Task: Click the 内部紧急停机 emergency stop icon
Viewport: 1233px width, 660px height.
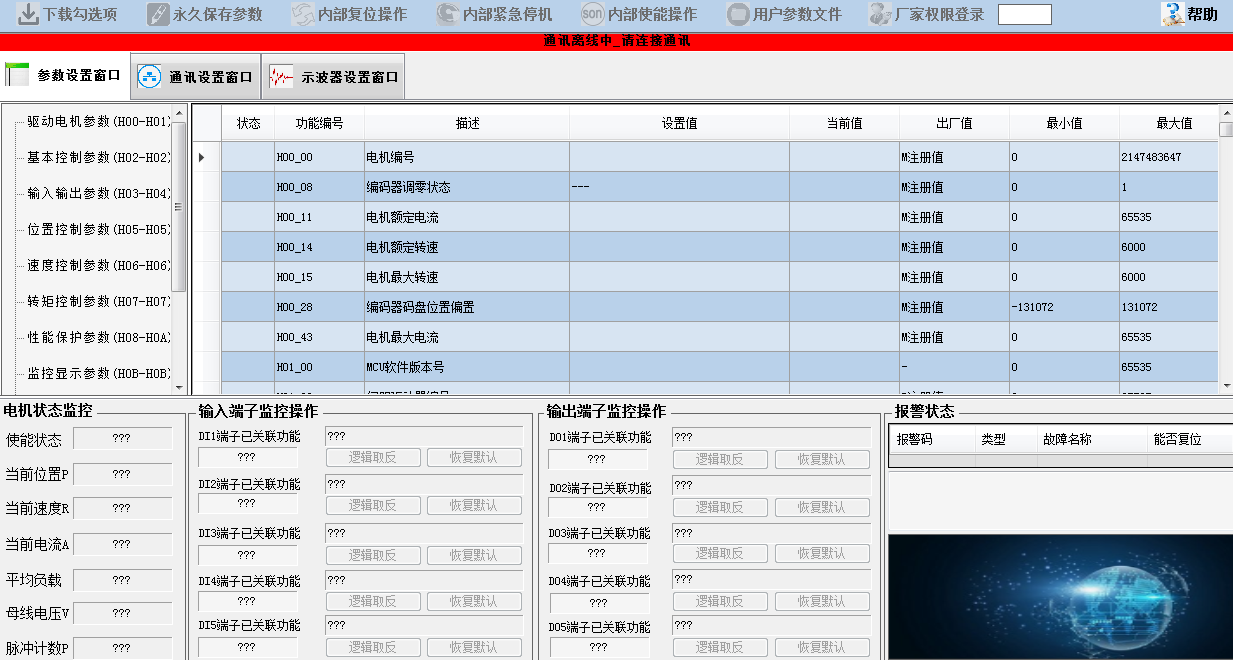Action: [448, 14]
